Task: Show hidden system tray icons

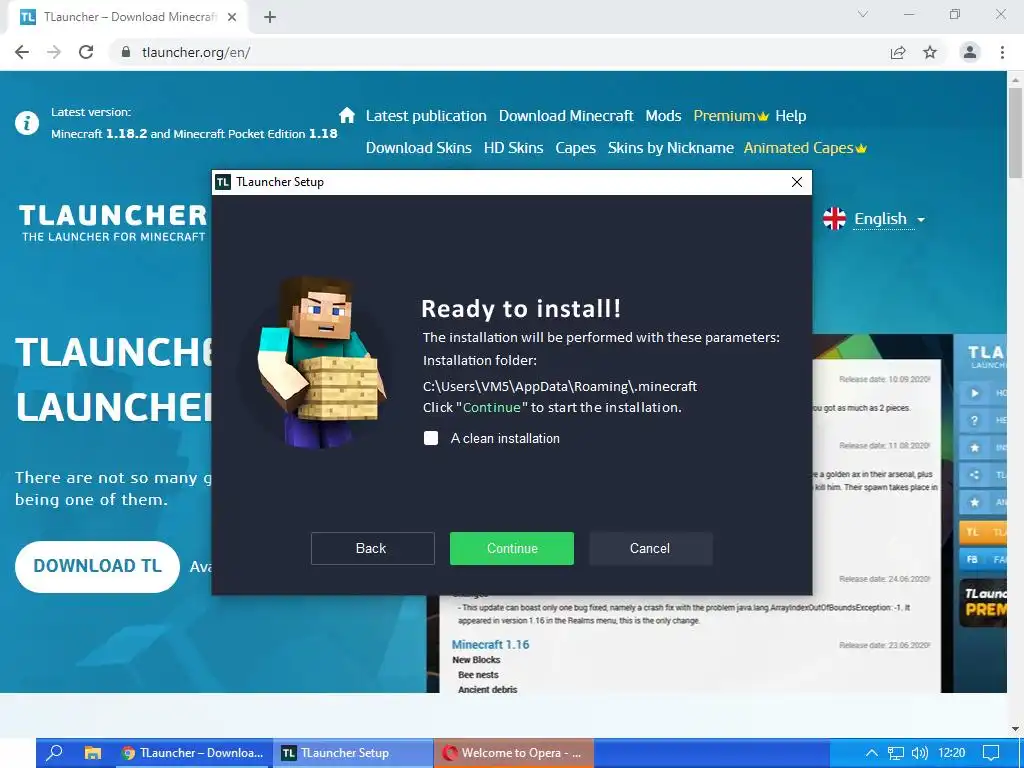Action: pos(872,753)
